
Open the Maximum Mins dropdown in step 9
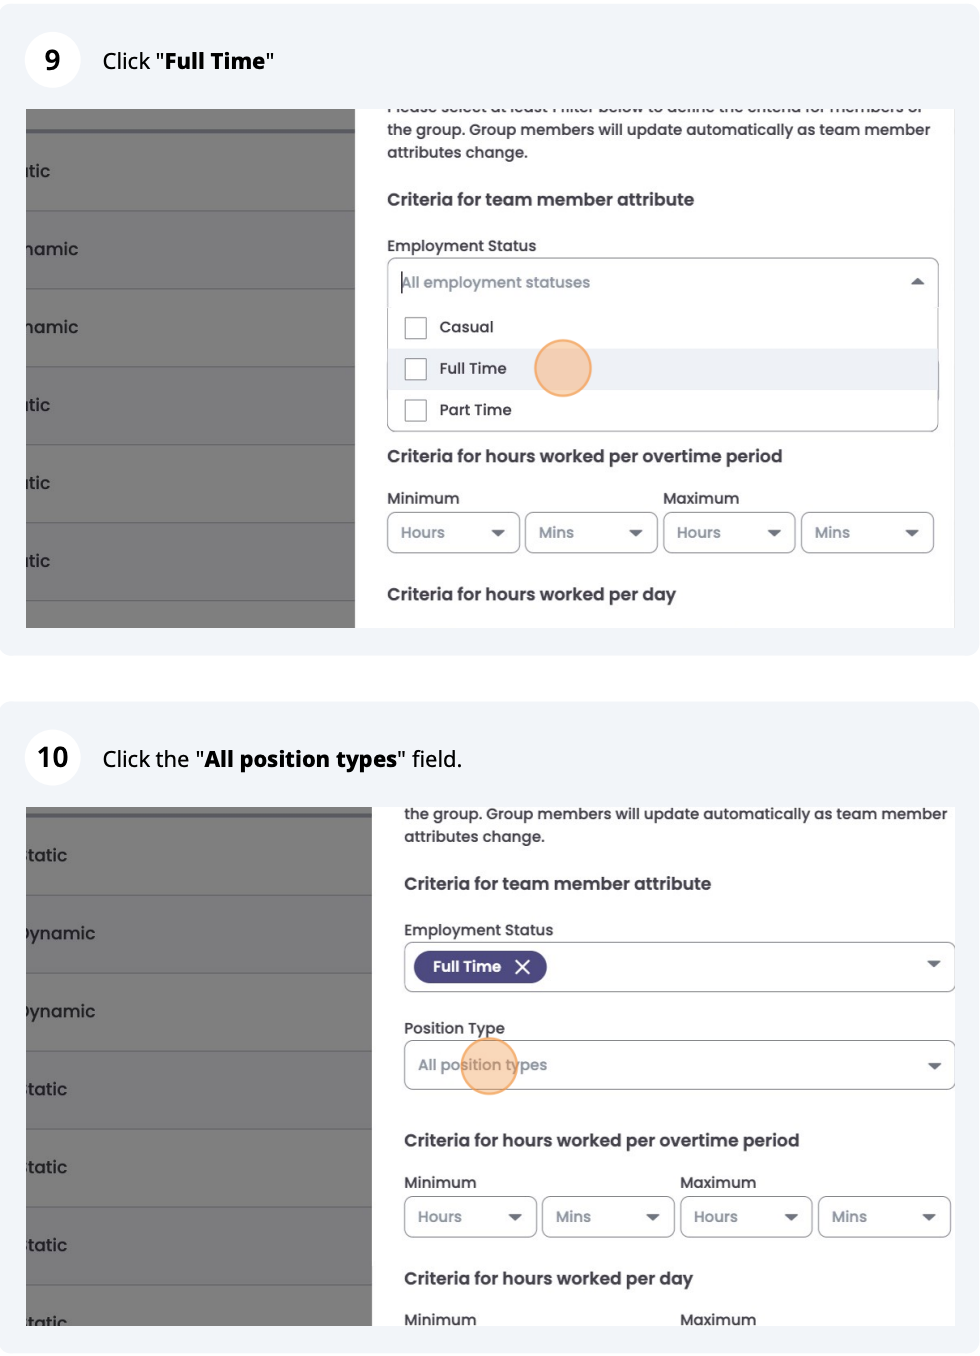[867, 533]
